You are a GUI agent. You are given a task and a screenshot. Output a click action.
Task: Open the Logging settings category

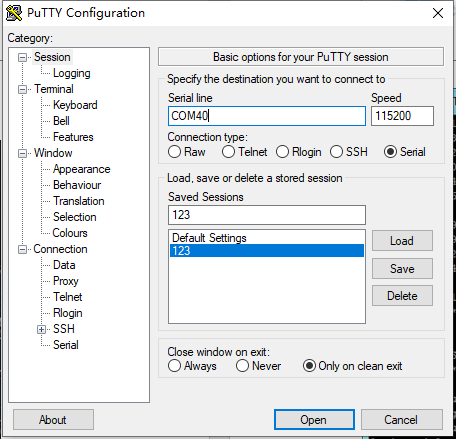[72, 73]
